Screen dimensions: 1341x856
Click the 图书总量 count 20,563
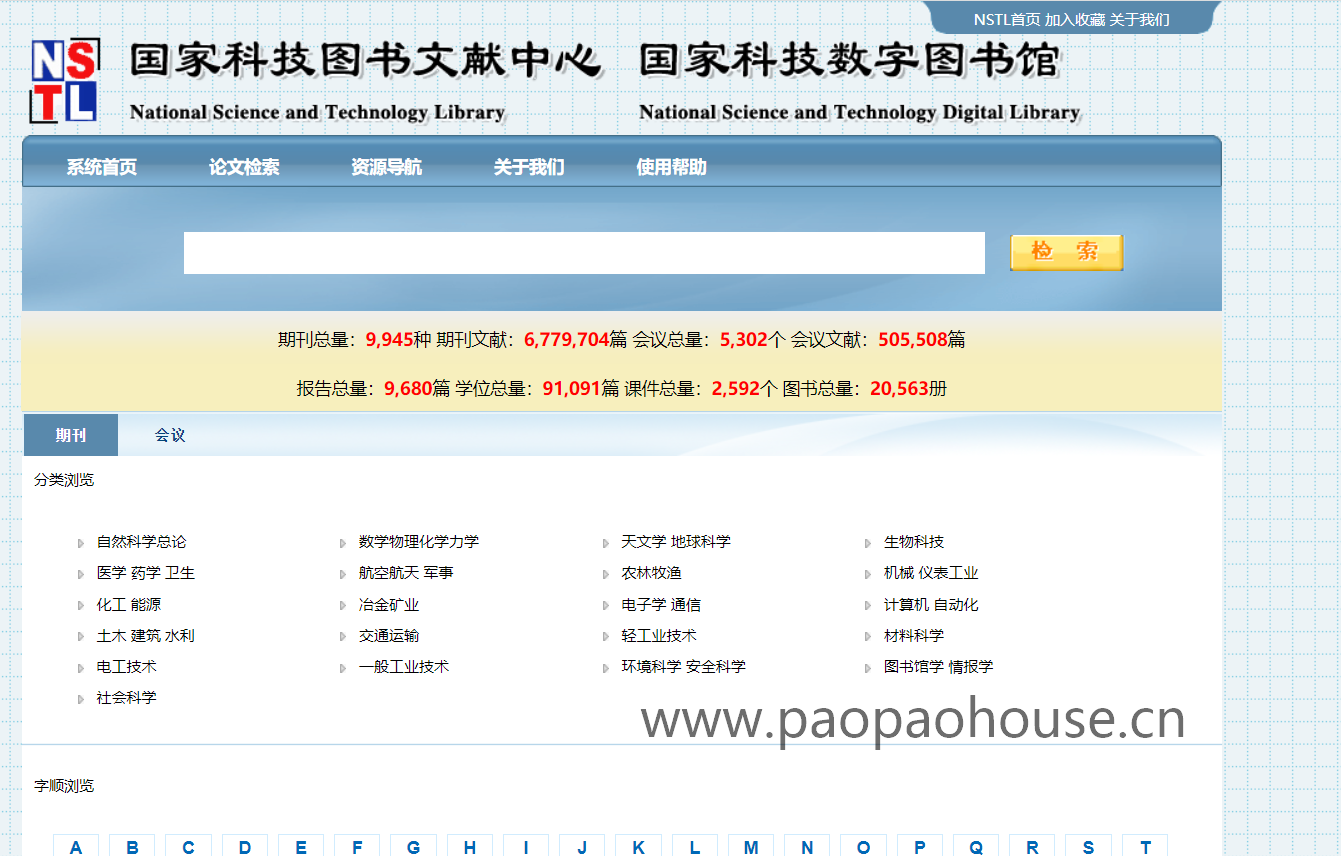pyautogui.click(x=899, y=389)
